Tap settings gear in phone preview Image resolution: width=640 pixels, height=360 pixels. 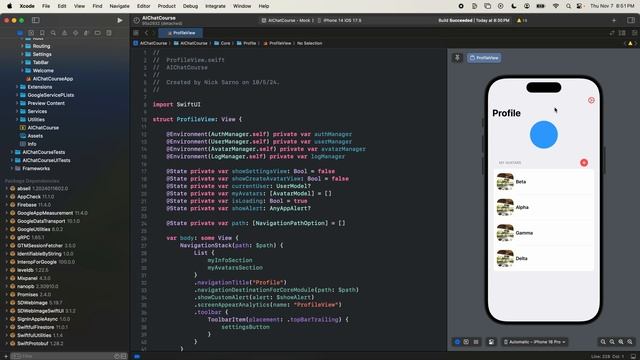tap(591, 100)
